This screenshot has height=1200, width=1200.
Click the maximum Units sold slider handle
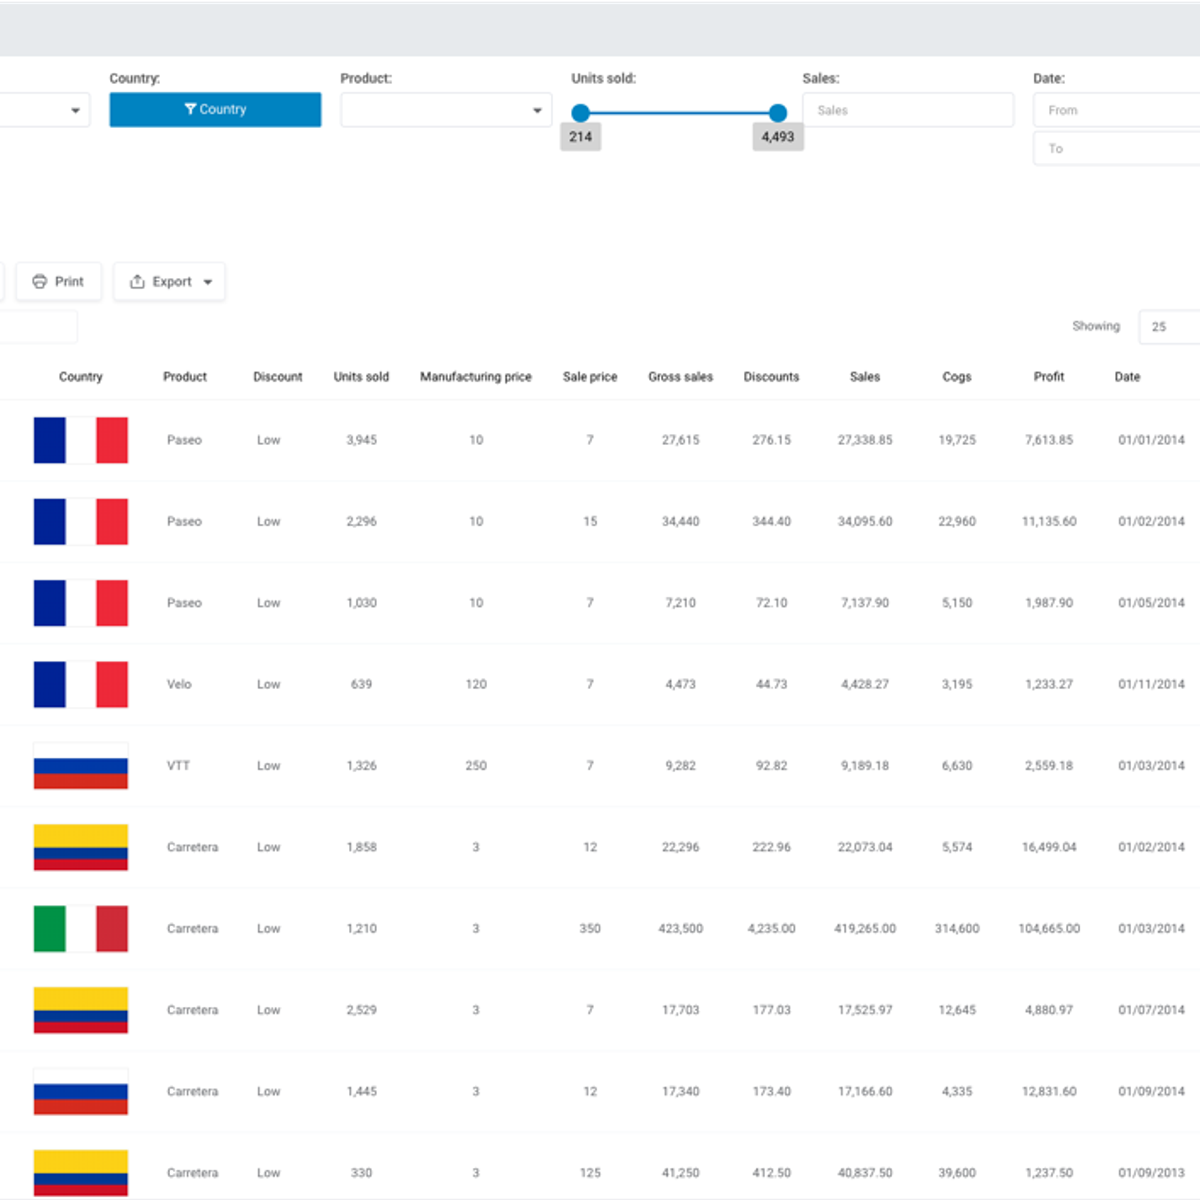[778, 113]
